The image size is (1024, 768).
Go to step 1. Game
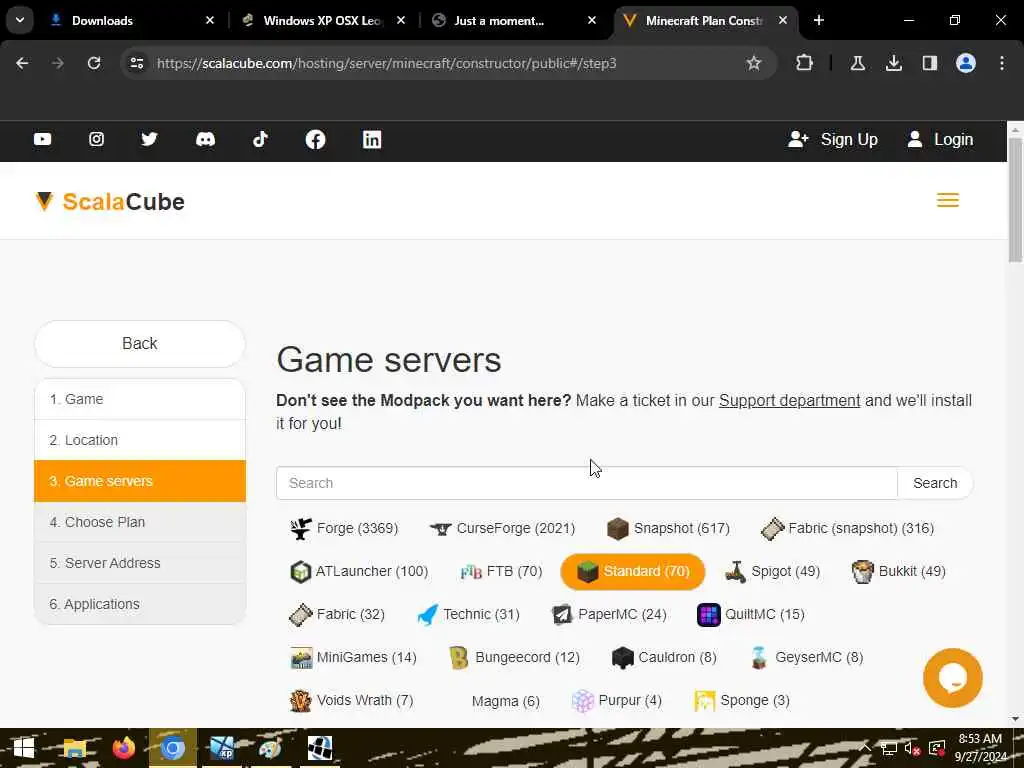(x=140, y=399)
